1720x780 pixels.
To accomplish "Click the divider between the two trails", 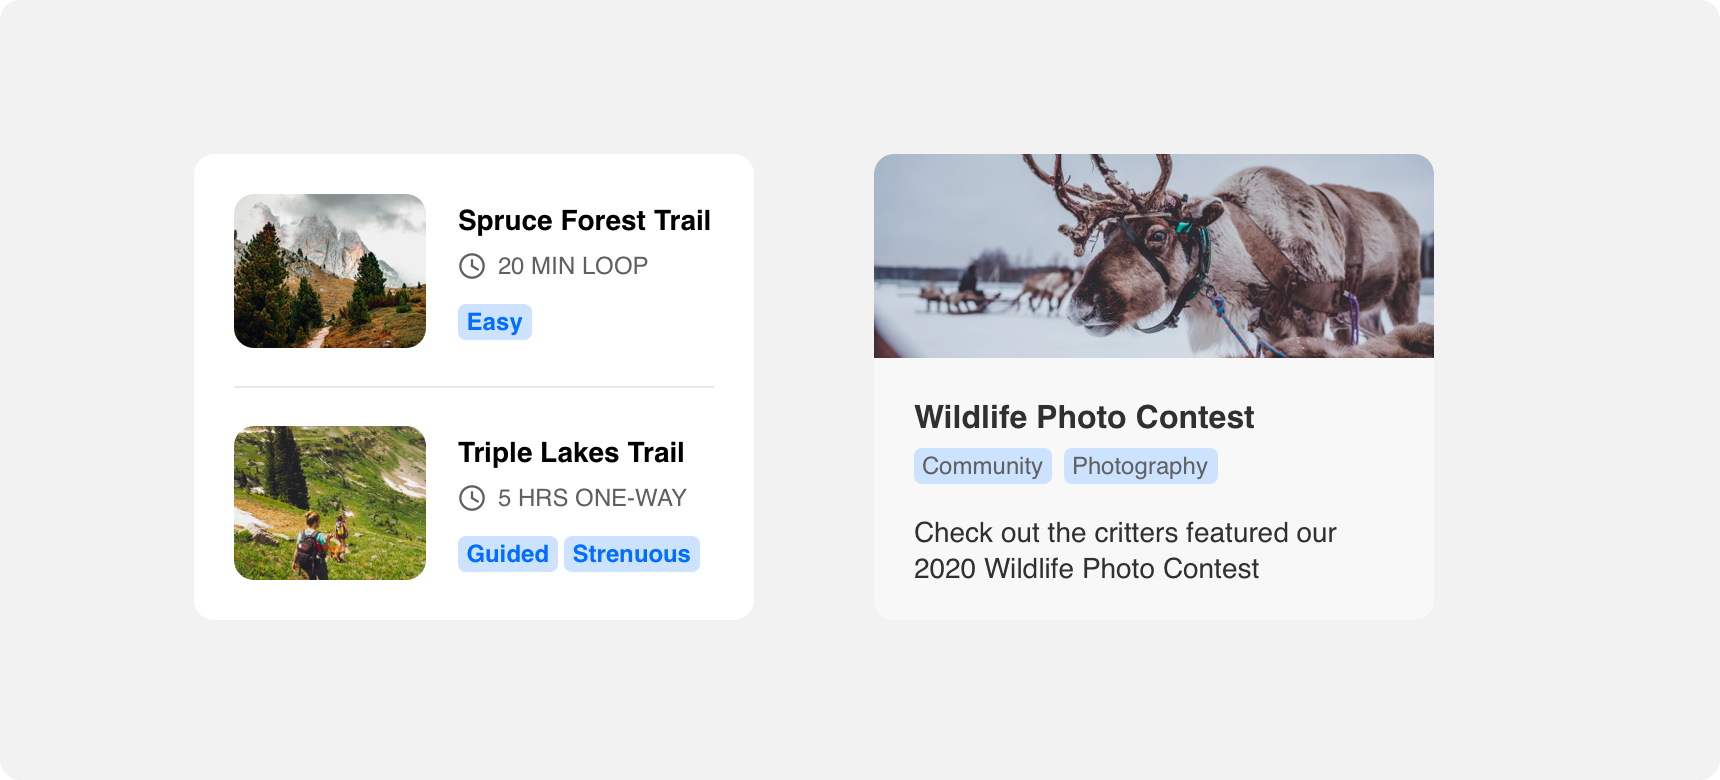I will (474, 387).
